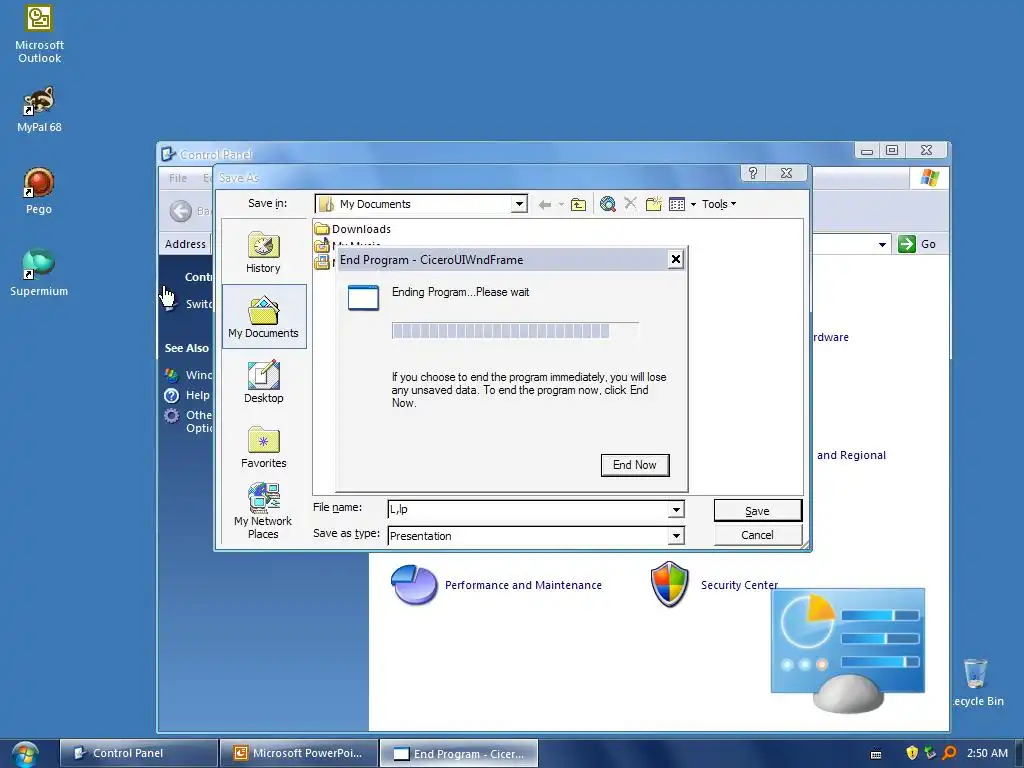The width and height of the screenshot is (1024, 768).
Task: Click the History places icon in Save As
Action: pyautogui.click(x=263, y=252)
